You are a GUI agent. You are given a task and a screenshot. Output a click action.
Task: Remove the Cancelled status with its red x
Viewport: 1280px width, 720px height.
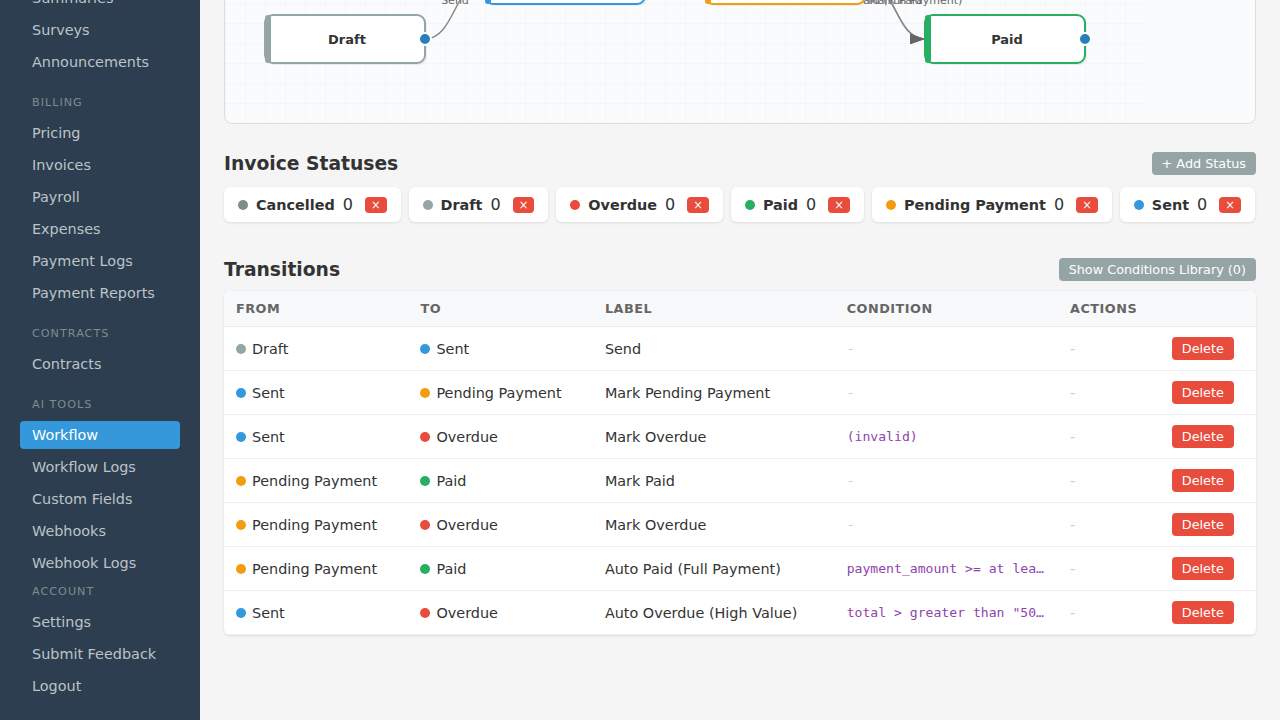376,205
